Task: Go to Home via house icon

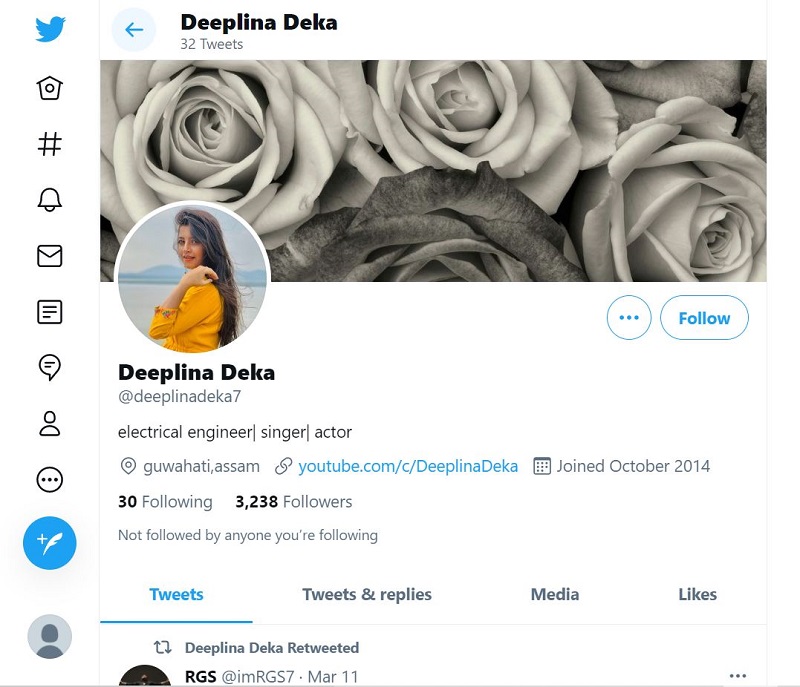Action: point(49,88)
